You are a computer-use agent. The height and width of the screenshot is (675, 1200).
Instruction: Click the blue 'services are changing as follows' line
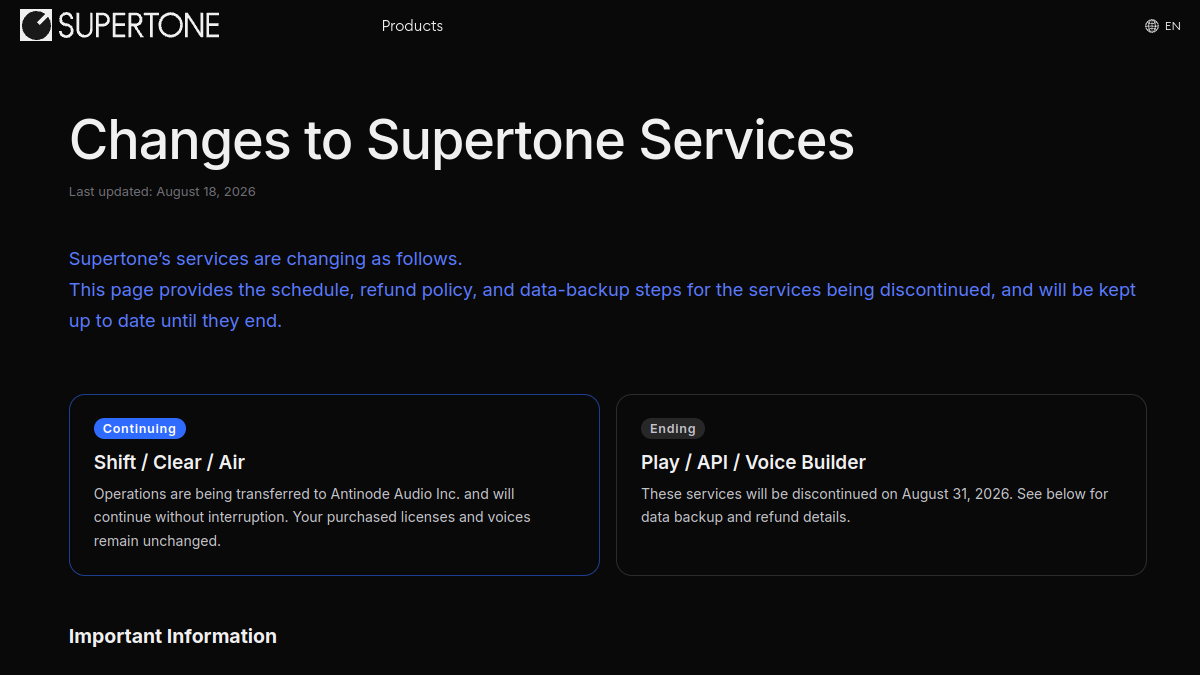pos(265,259)
